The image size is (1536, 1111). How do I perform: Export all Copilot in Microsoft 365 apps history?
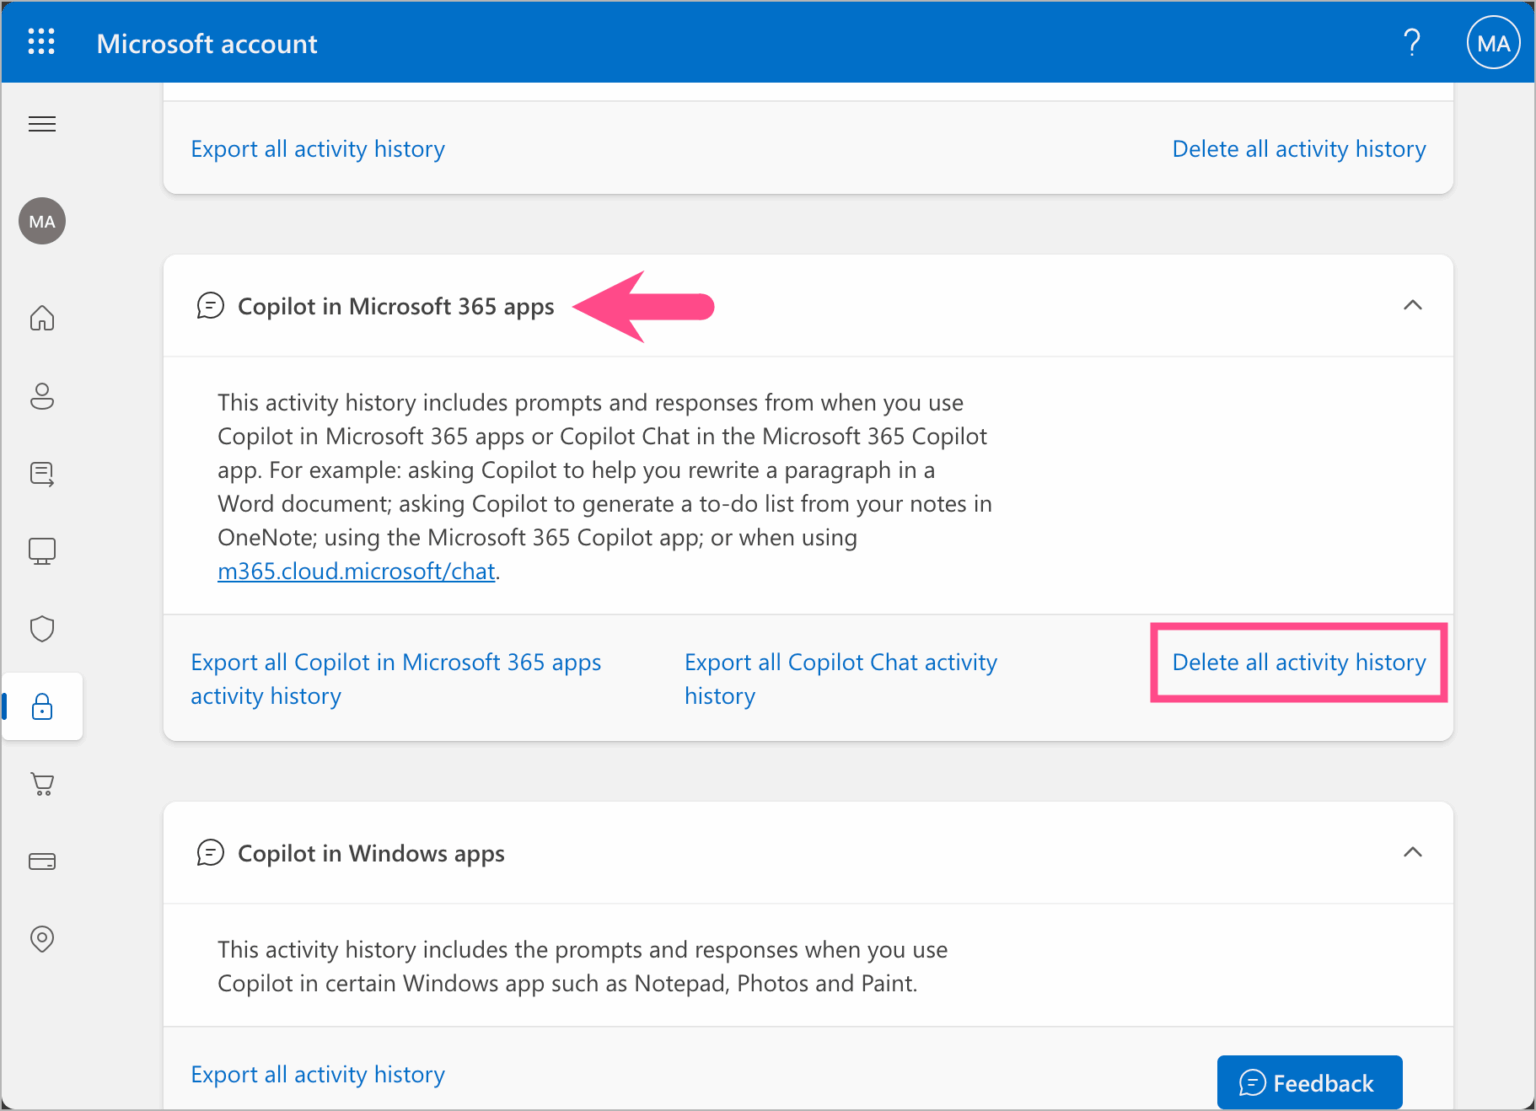click(x=395, y=678)
